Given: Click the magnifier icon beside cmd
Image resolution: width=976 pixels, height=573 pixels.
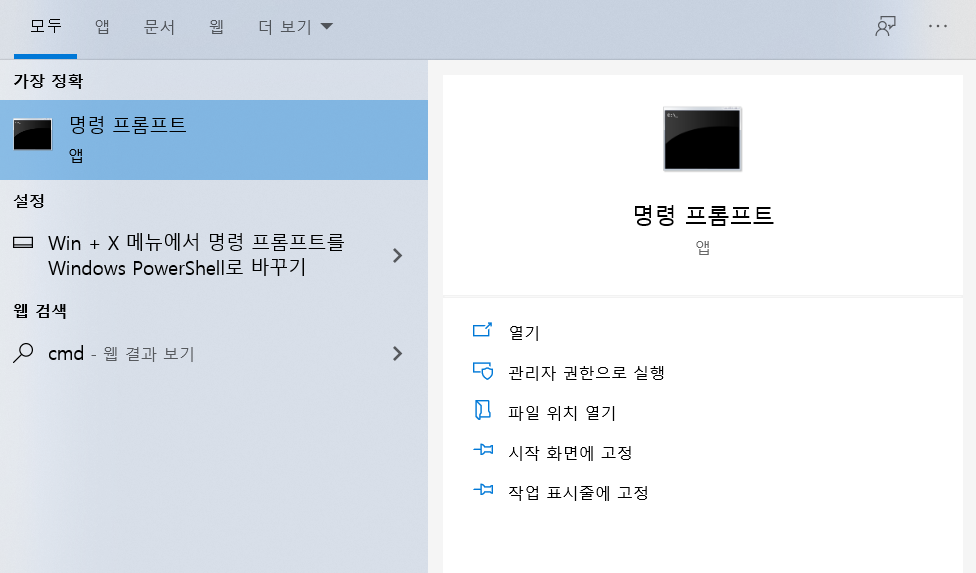Looking at the screenshot, I should pos(24,353).
